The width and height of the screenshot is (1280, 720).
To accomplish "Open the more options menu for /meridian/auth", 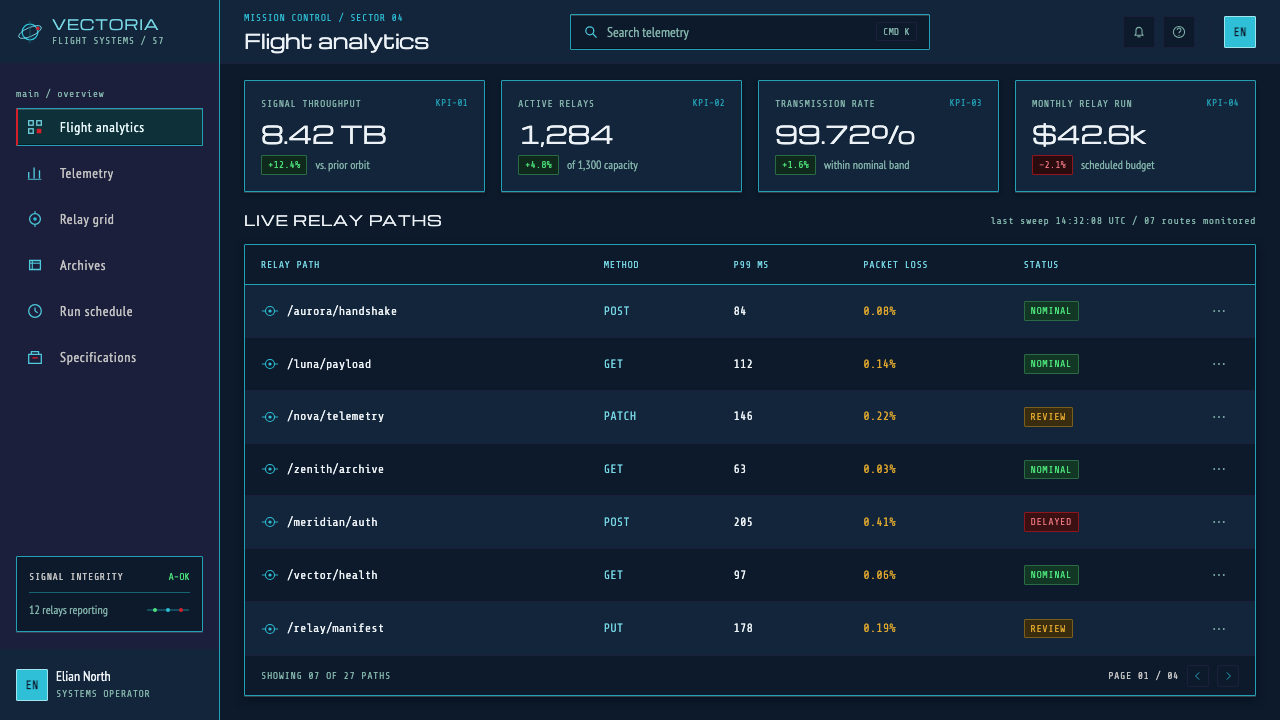I will [1219, 522].
